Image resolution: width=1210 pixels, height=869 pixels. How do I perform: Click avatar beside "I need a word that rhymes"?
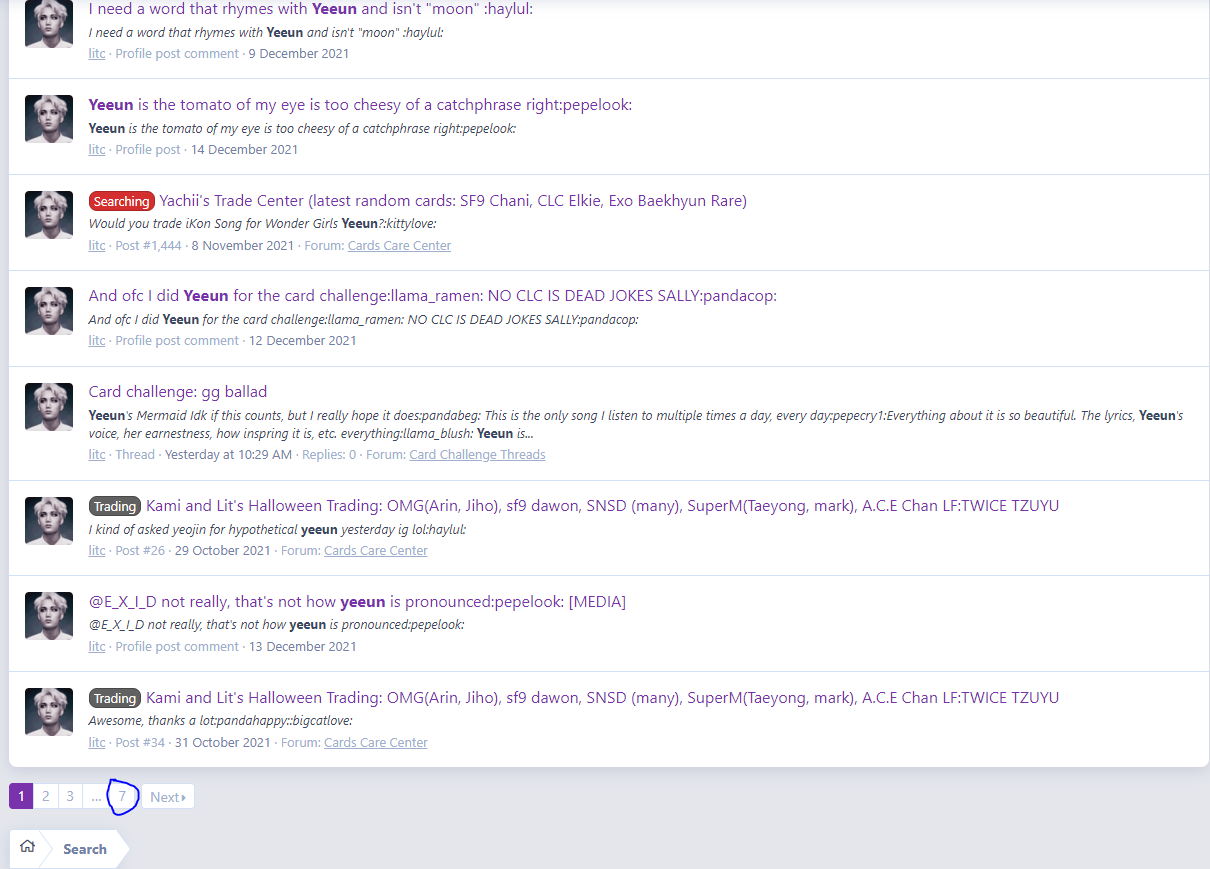(x=49, y=24)
